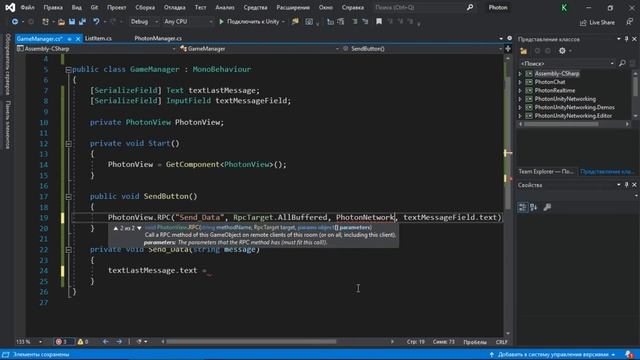Open the Debug configuration dropdown
This screenshot has height=360, width=640.
144,22
